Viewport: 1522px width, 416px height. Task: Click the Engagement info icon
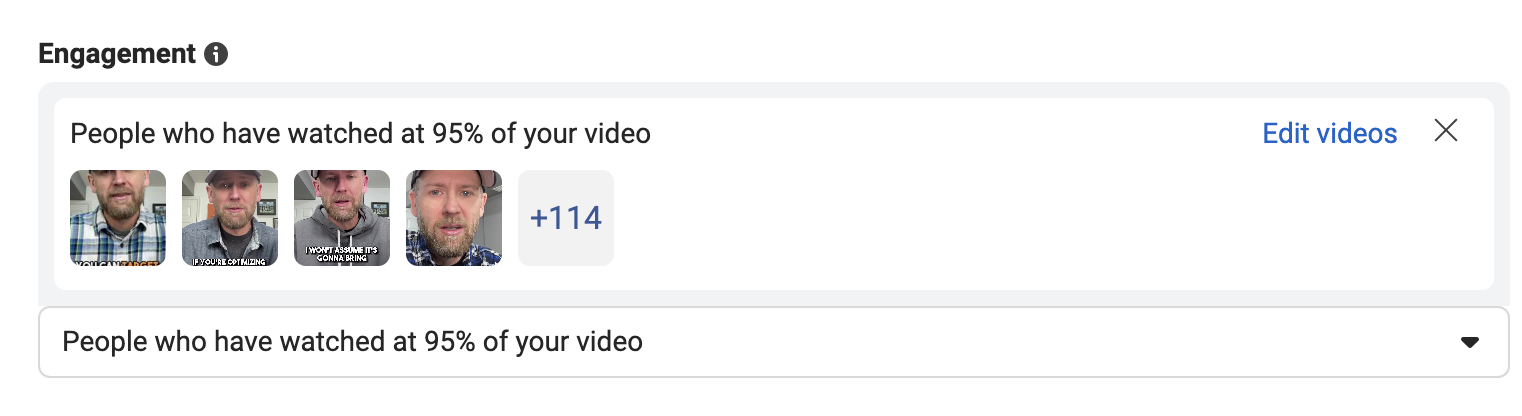pyautogui.click(x=216, y=54)
